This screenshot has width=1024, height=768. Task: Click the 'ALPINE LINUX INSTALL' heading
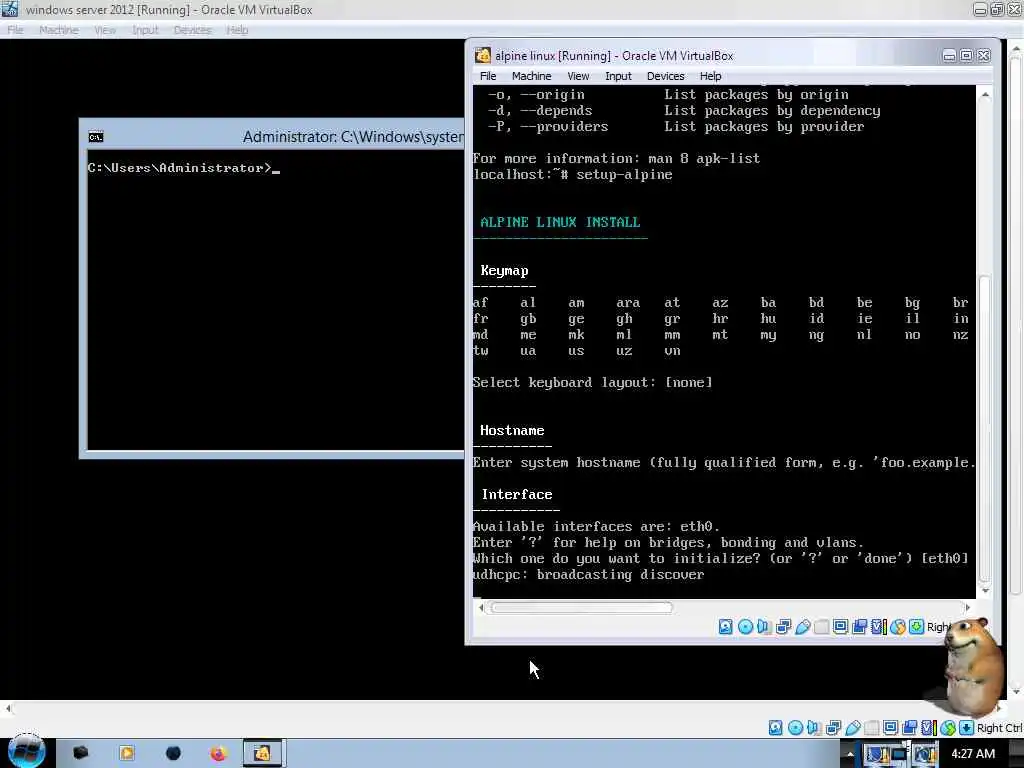tap(560, 222)
